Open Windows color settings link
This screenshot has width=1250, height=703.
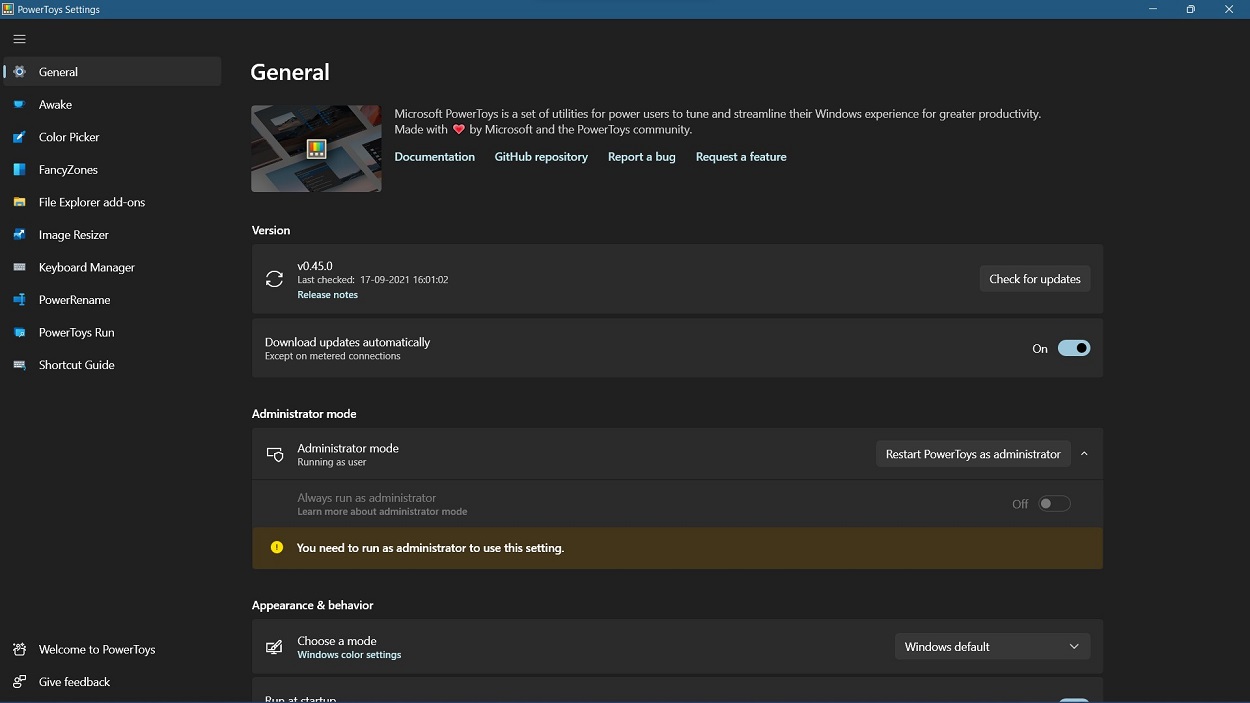coord(349,655)
